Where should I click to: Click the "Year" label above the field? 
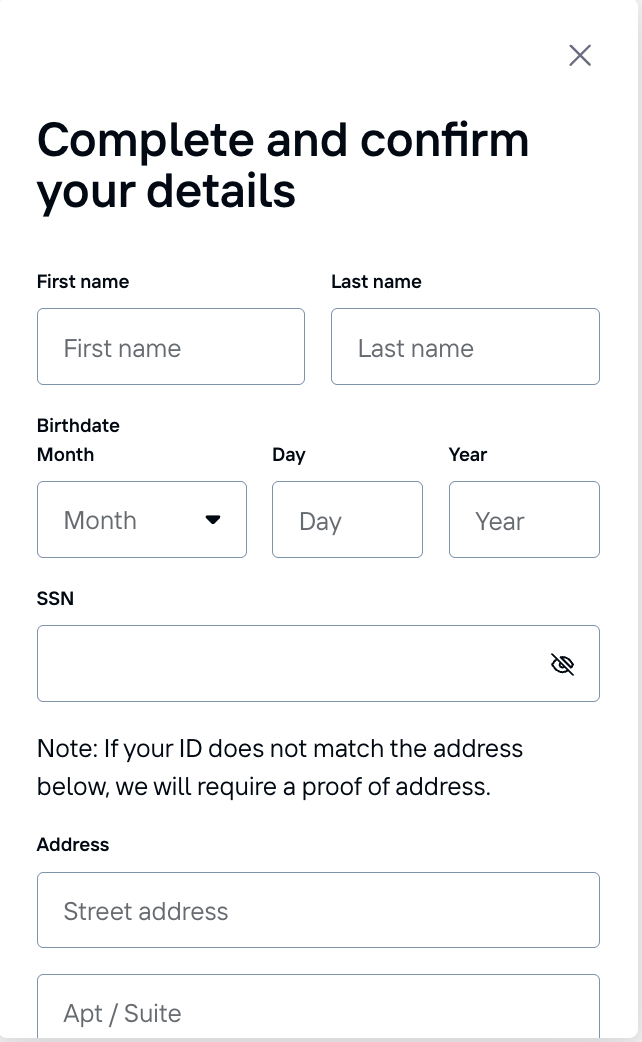467,455
